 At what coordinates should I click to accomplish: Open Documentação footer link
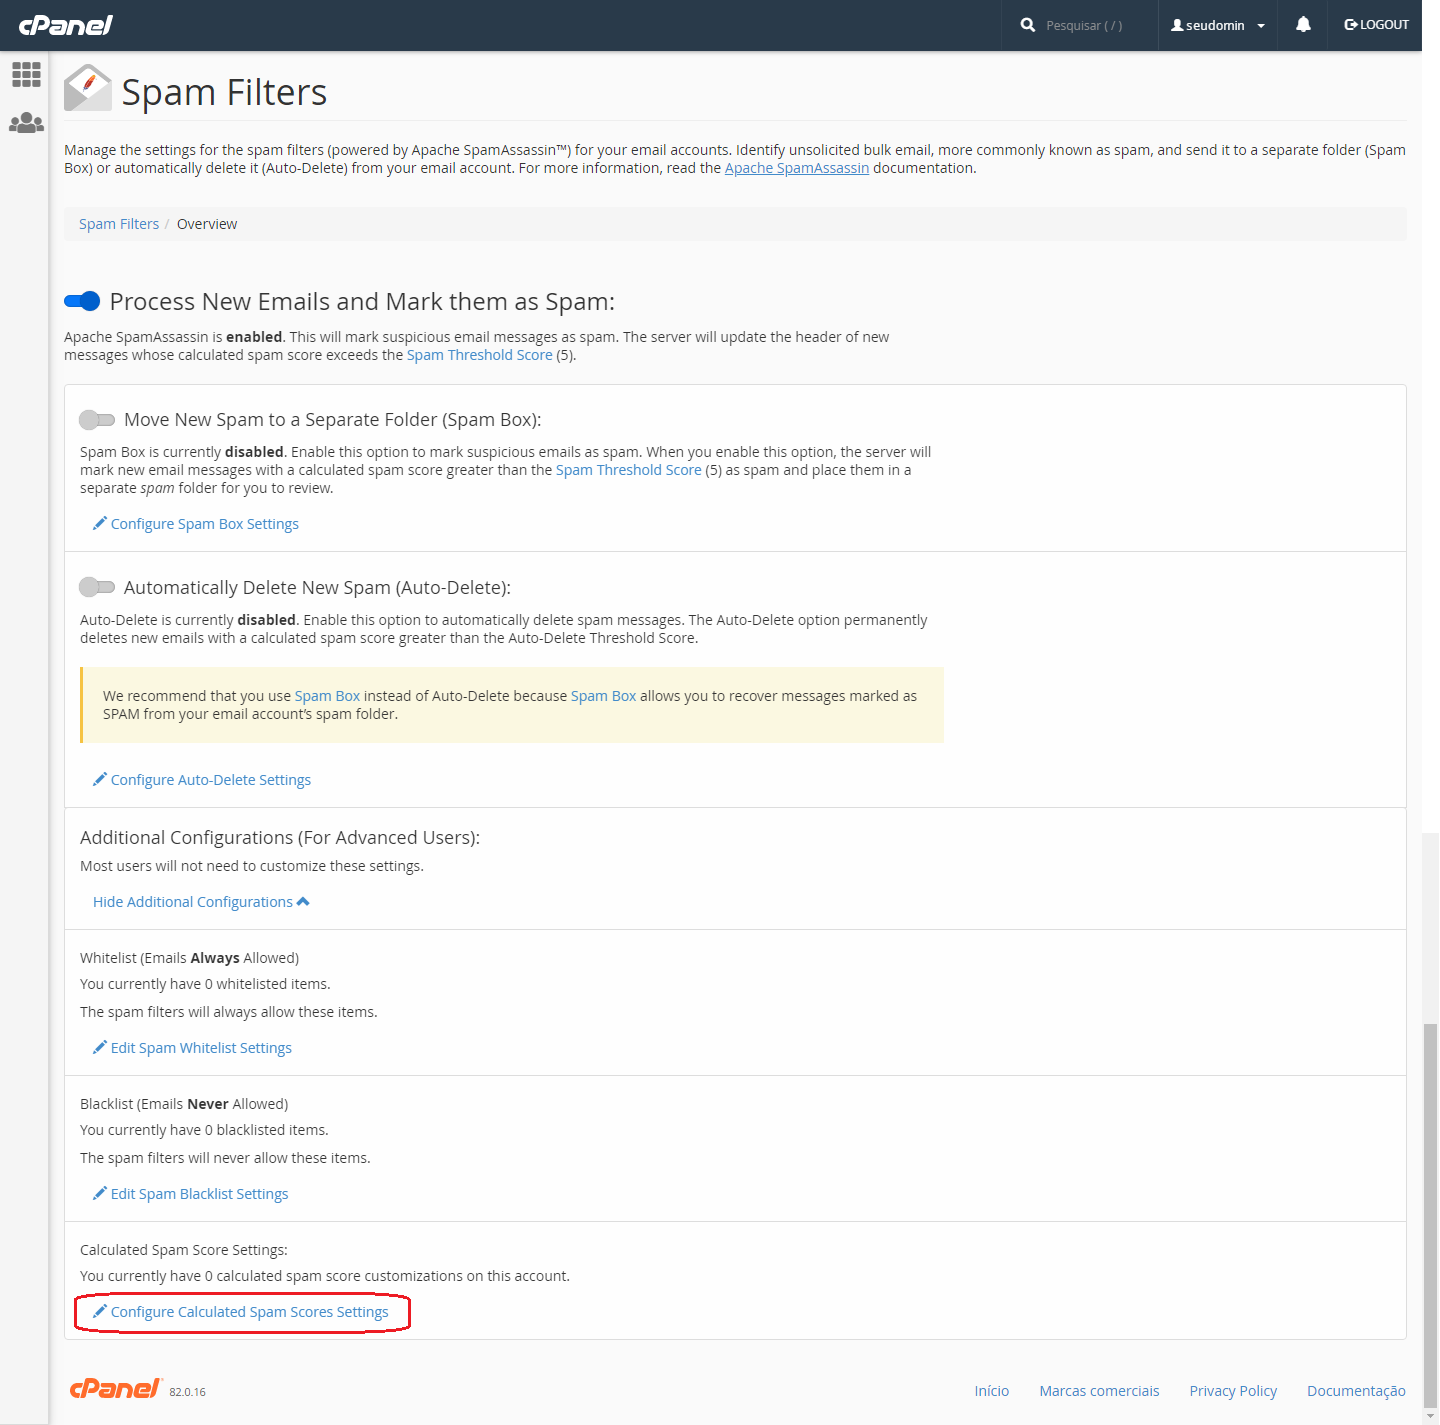1356,1391
